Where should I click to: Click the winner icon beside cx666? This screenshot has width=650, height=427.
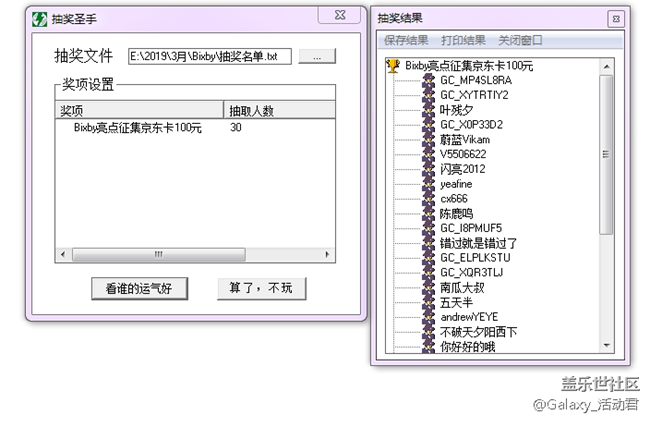tap(428, 199)
